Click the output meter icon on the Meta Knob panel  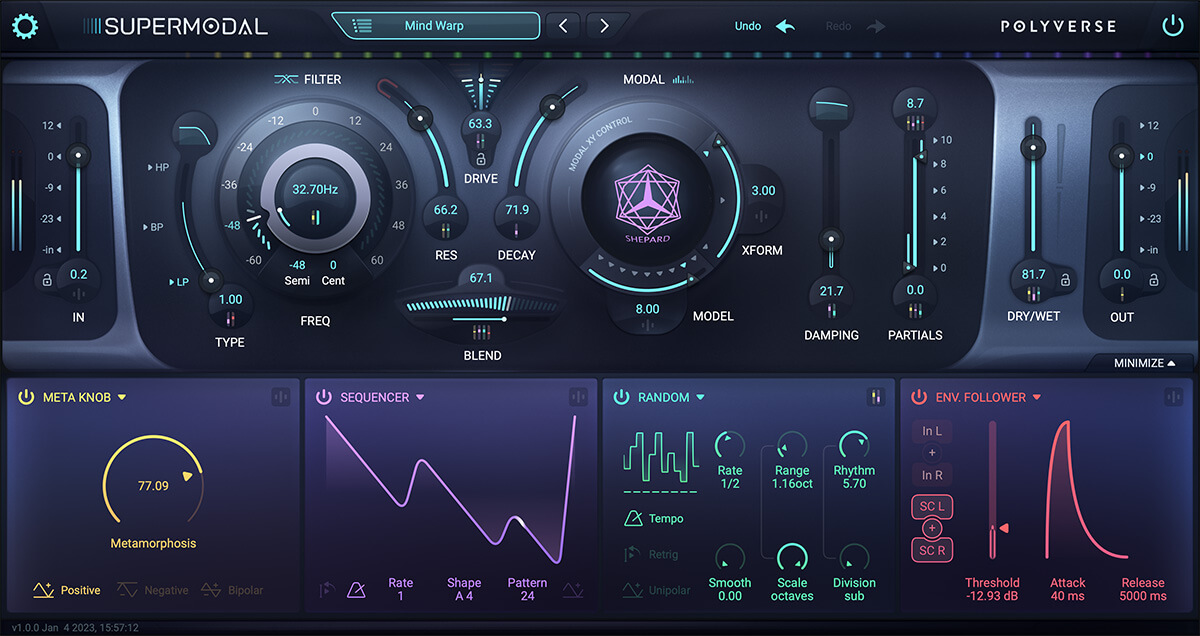pos(279,396)
